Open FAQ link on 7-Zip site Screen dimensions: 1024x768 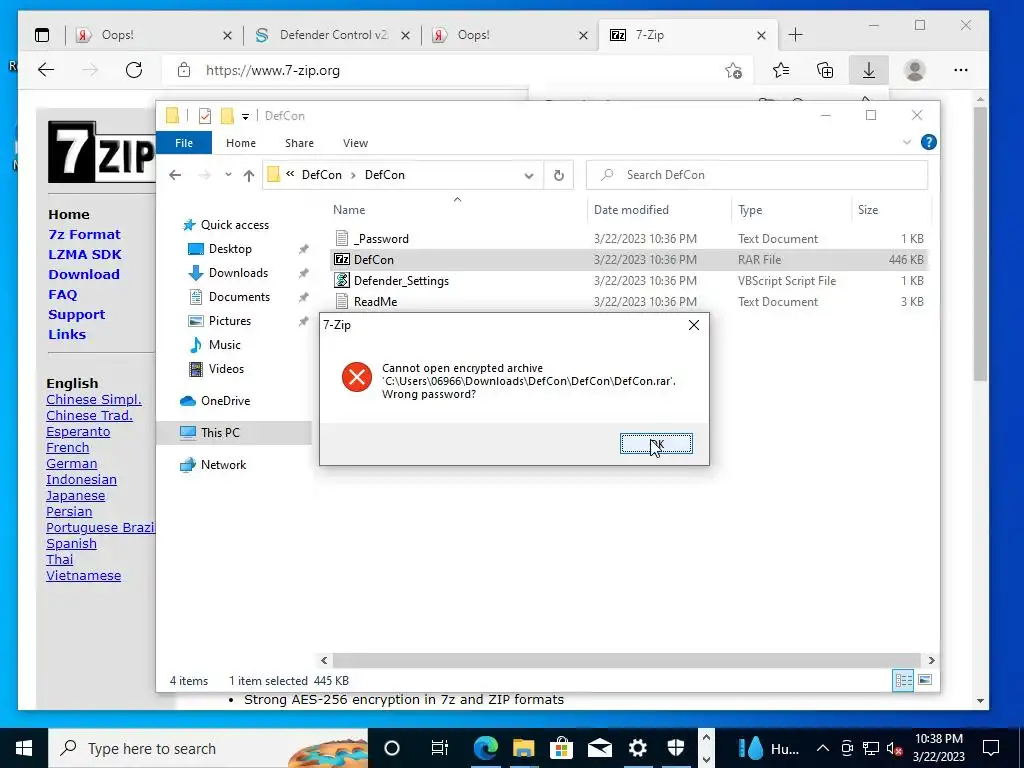coord(63,295)
